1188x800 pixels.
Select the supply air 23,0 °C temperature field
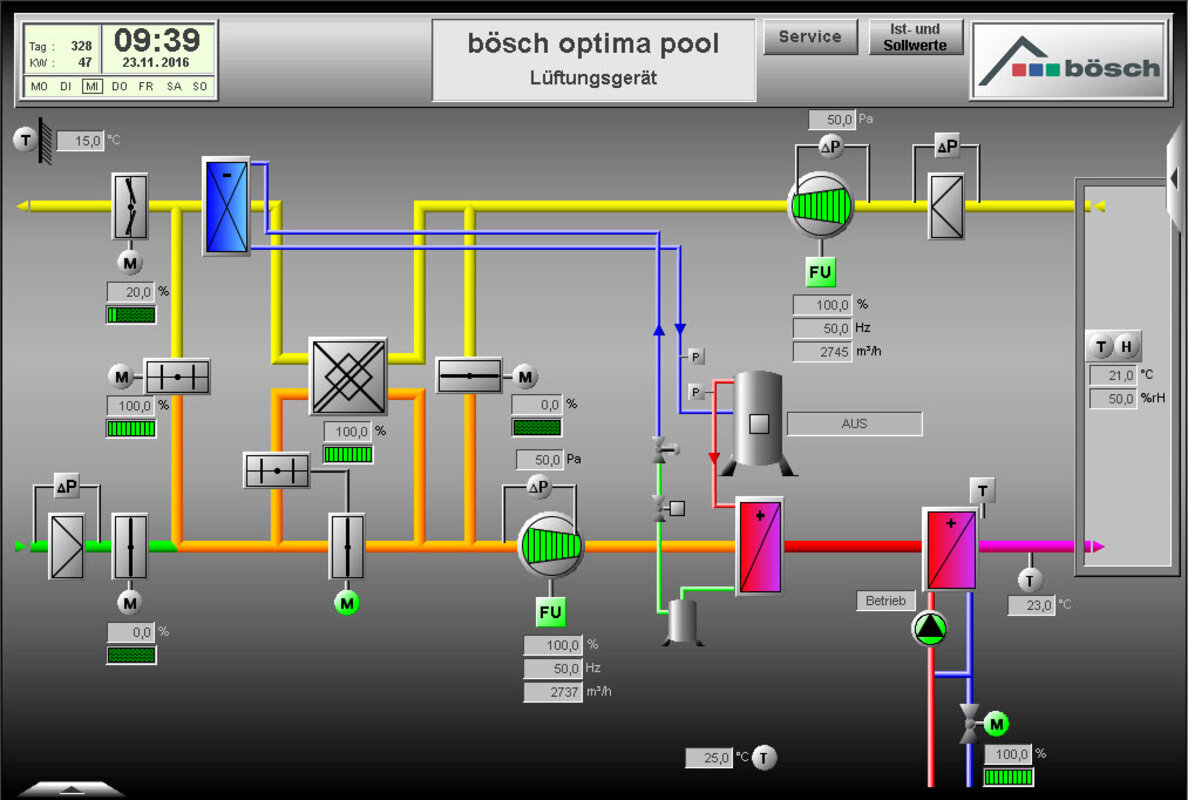(1030, 605)
